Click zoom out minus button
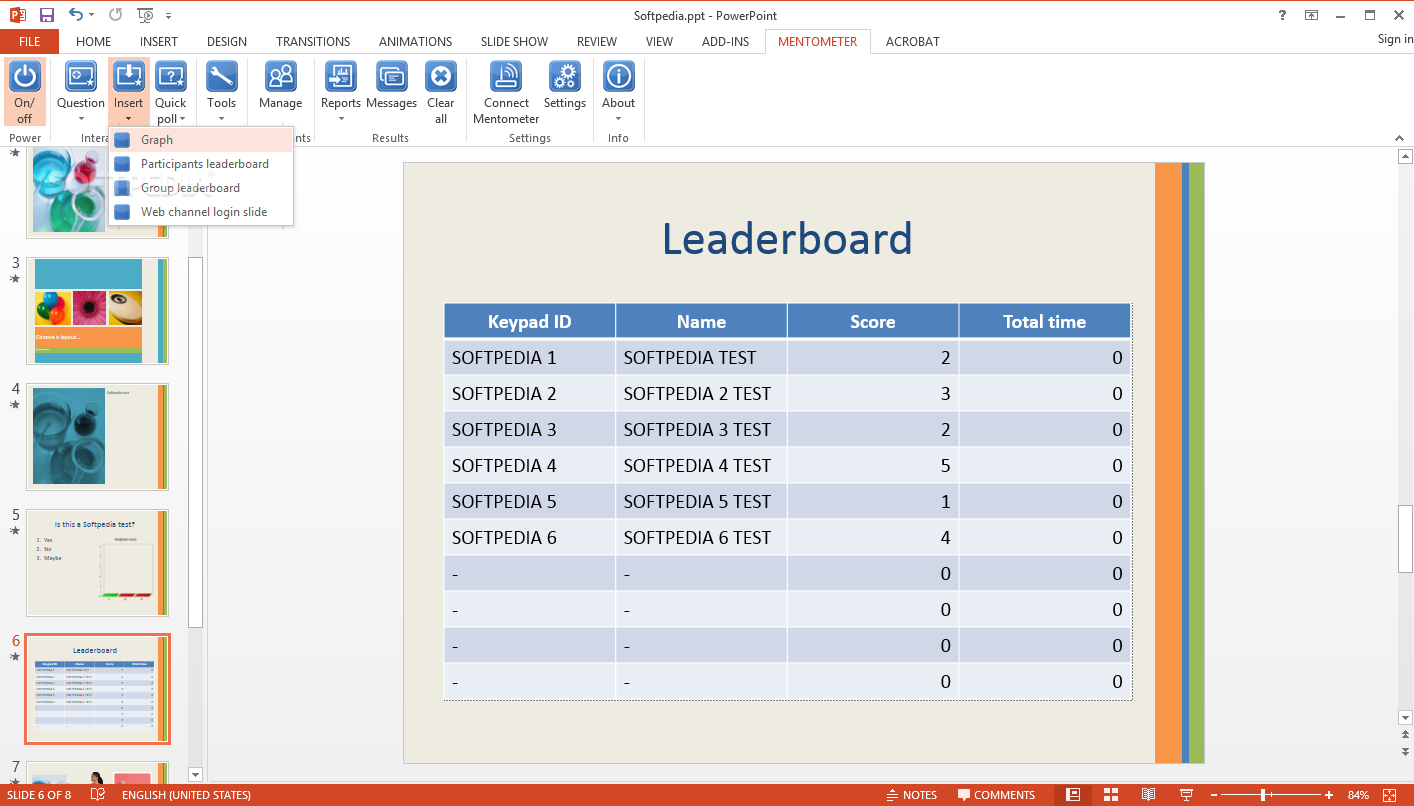This screenshot has width=1414, height=806. coord(1214,795)
